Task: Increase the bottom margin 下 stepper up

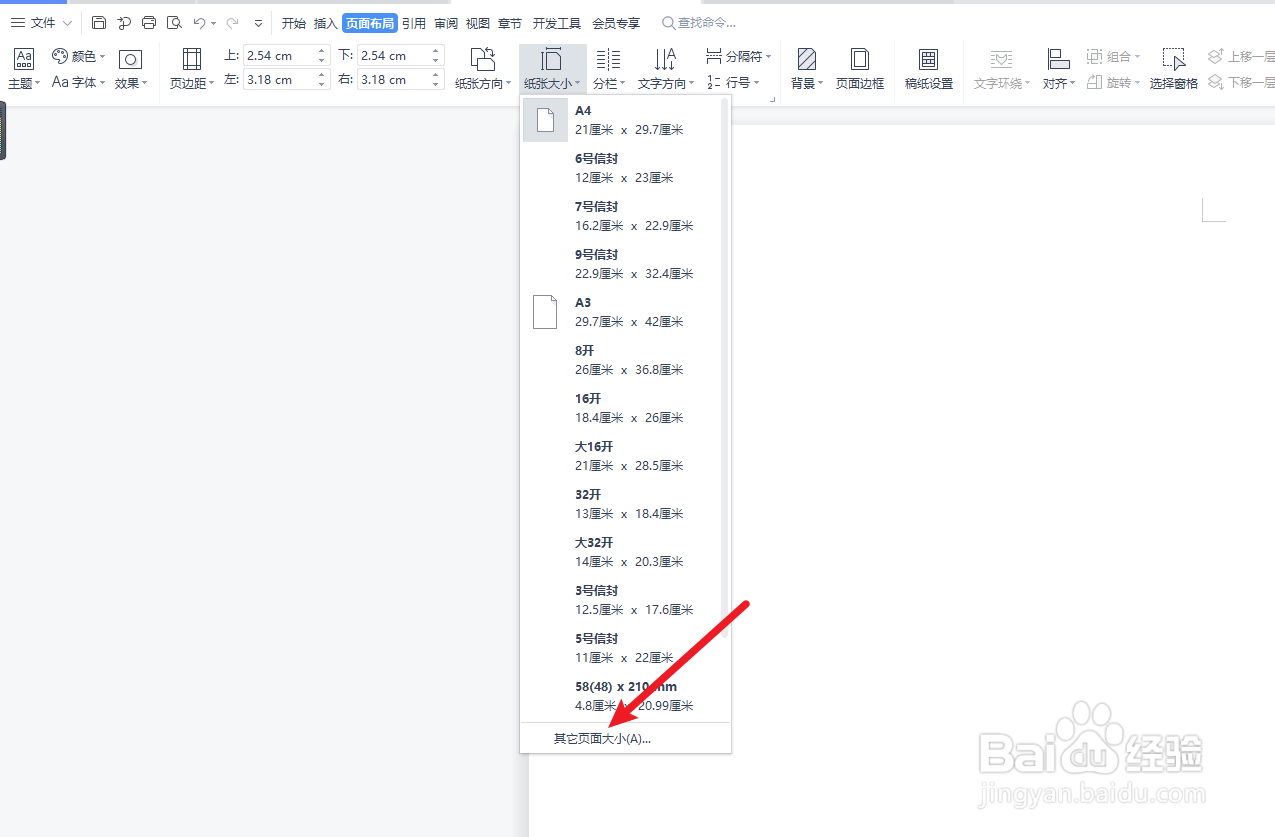Action: pos(436,51)
